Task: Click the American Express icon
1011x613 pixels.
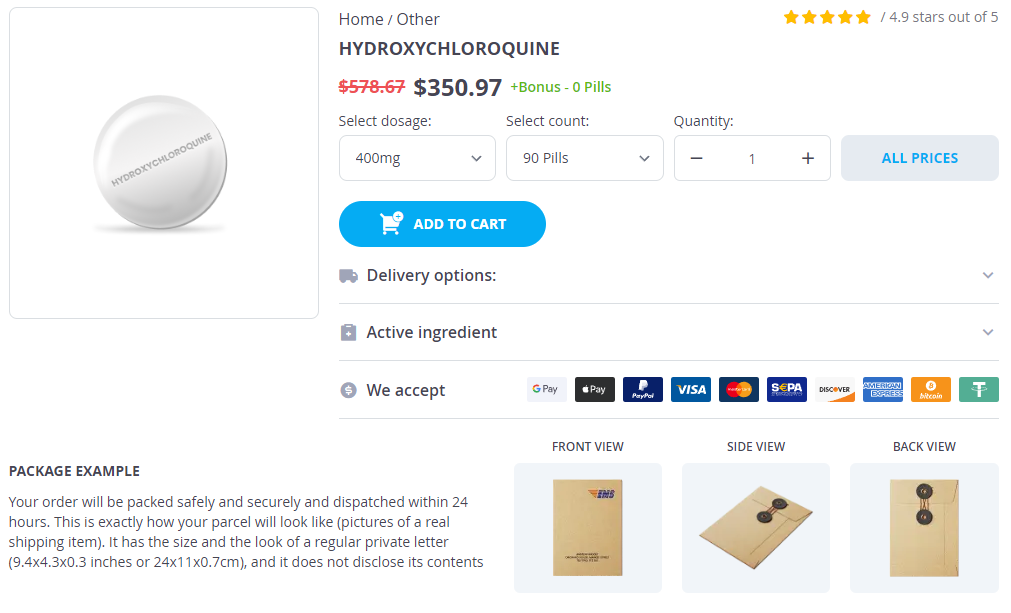Action: pyautogui.click(x=882, y=390)
